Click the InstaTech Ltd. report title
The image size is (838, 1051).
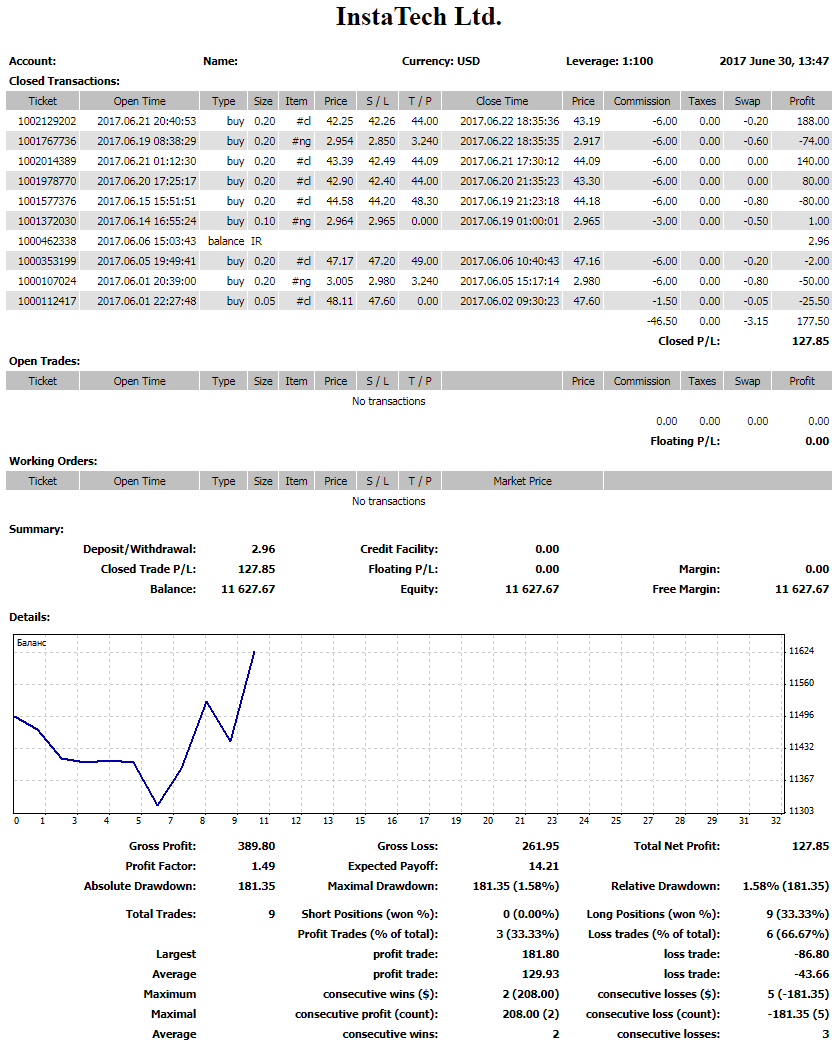pos(418,17)
